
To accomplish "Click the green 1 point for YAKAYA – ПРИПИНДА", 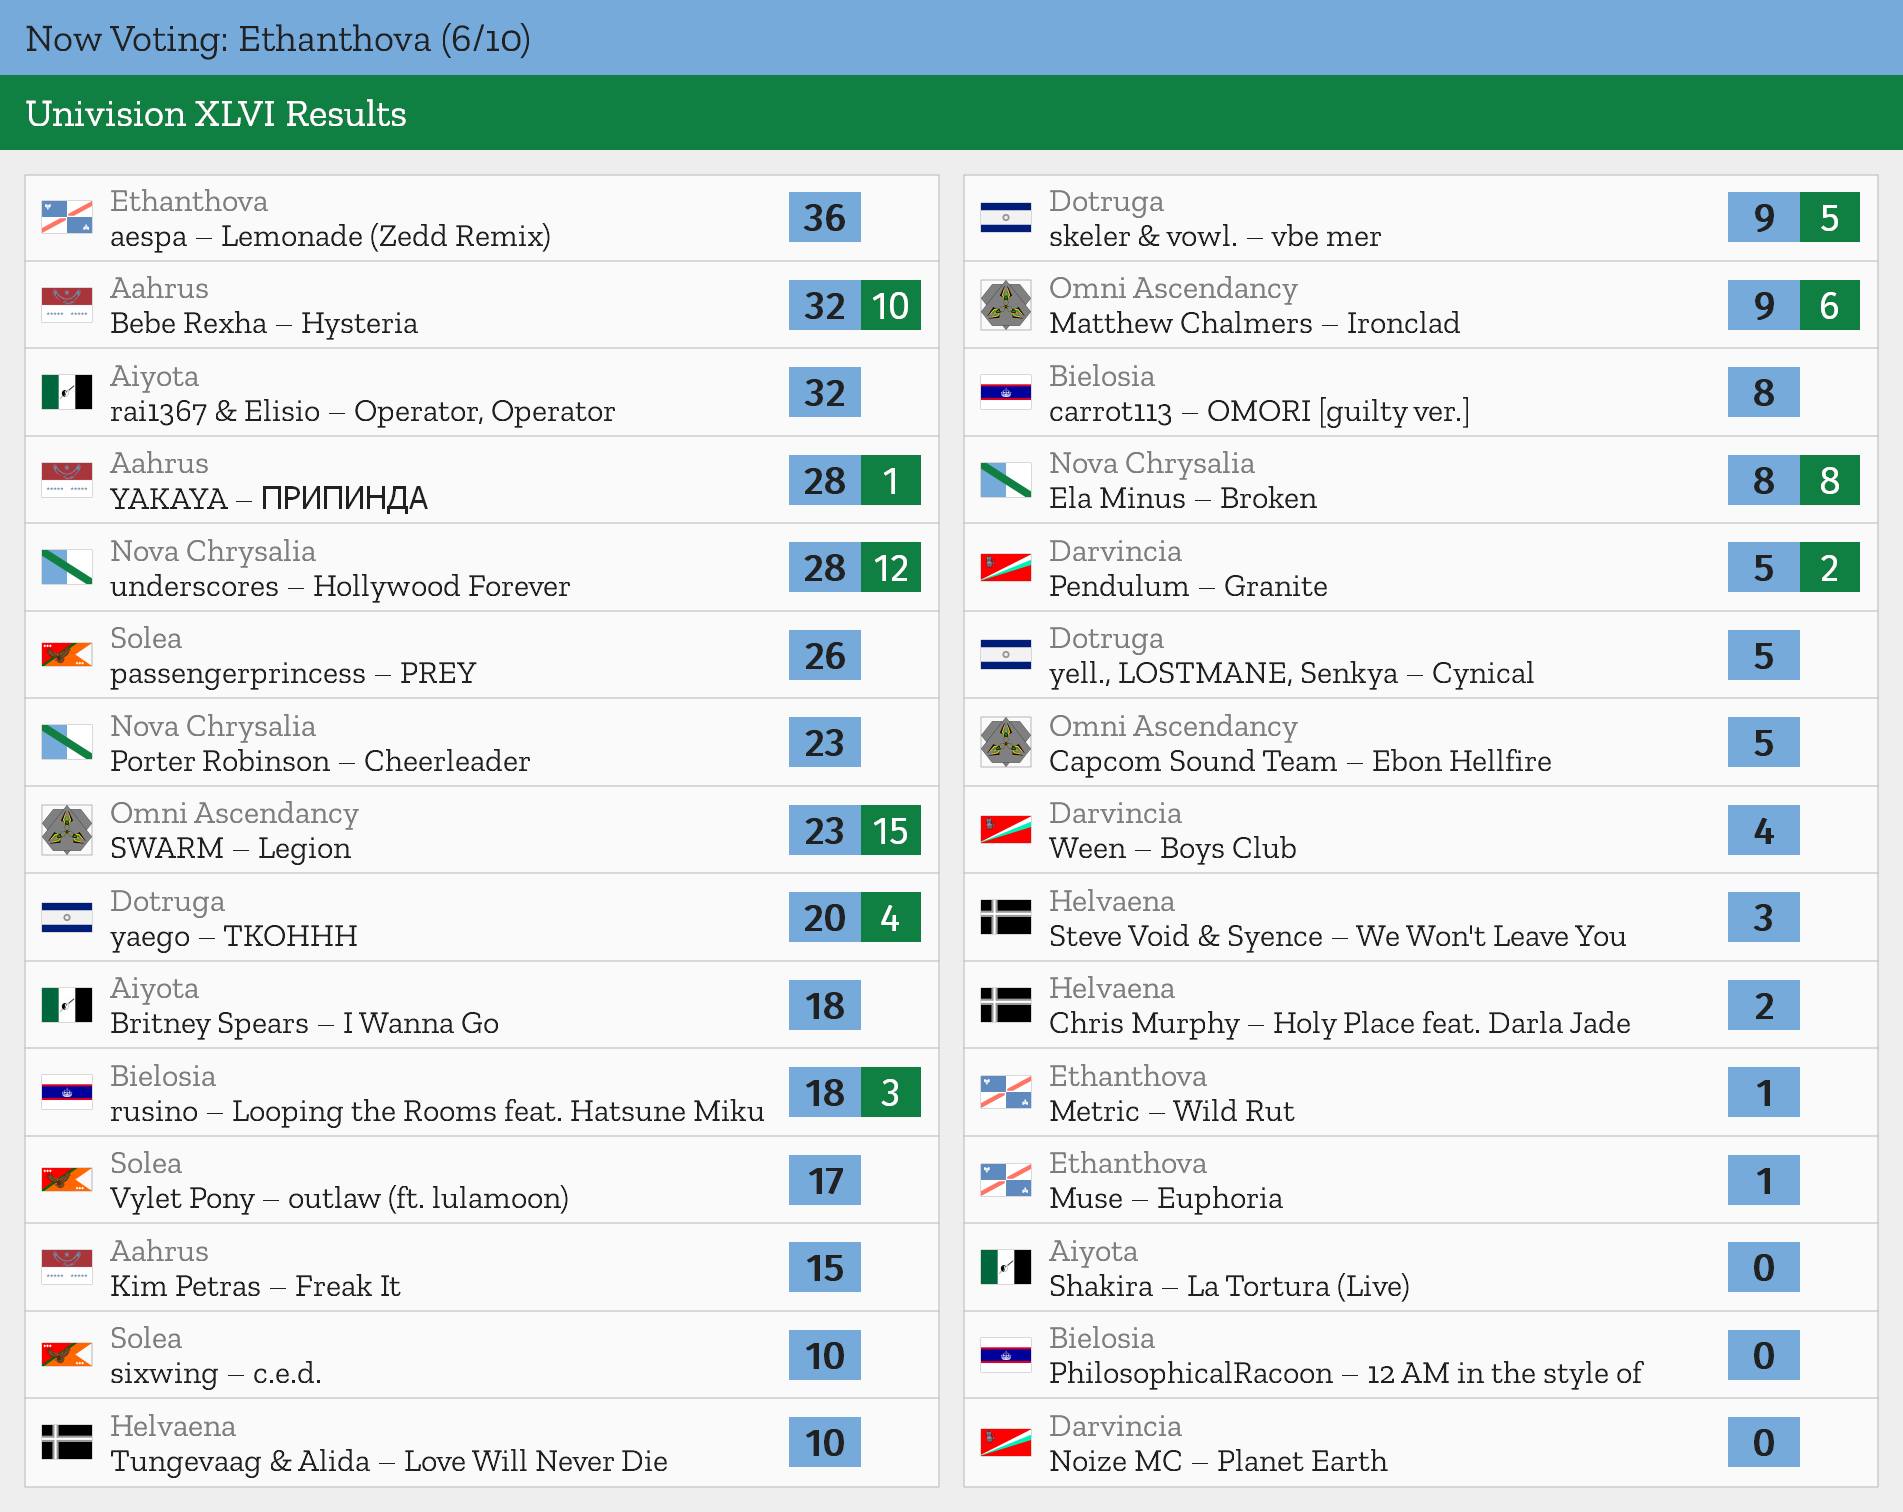I will click(x=891, y=480).
